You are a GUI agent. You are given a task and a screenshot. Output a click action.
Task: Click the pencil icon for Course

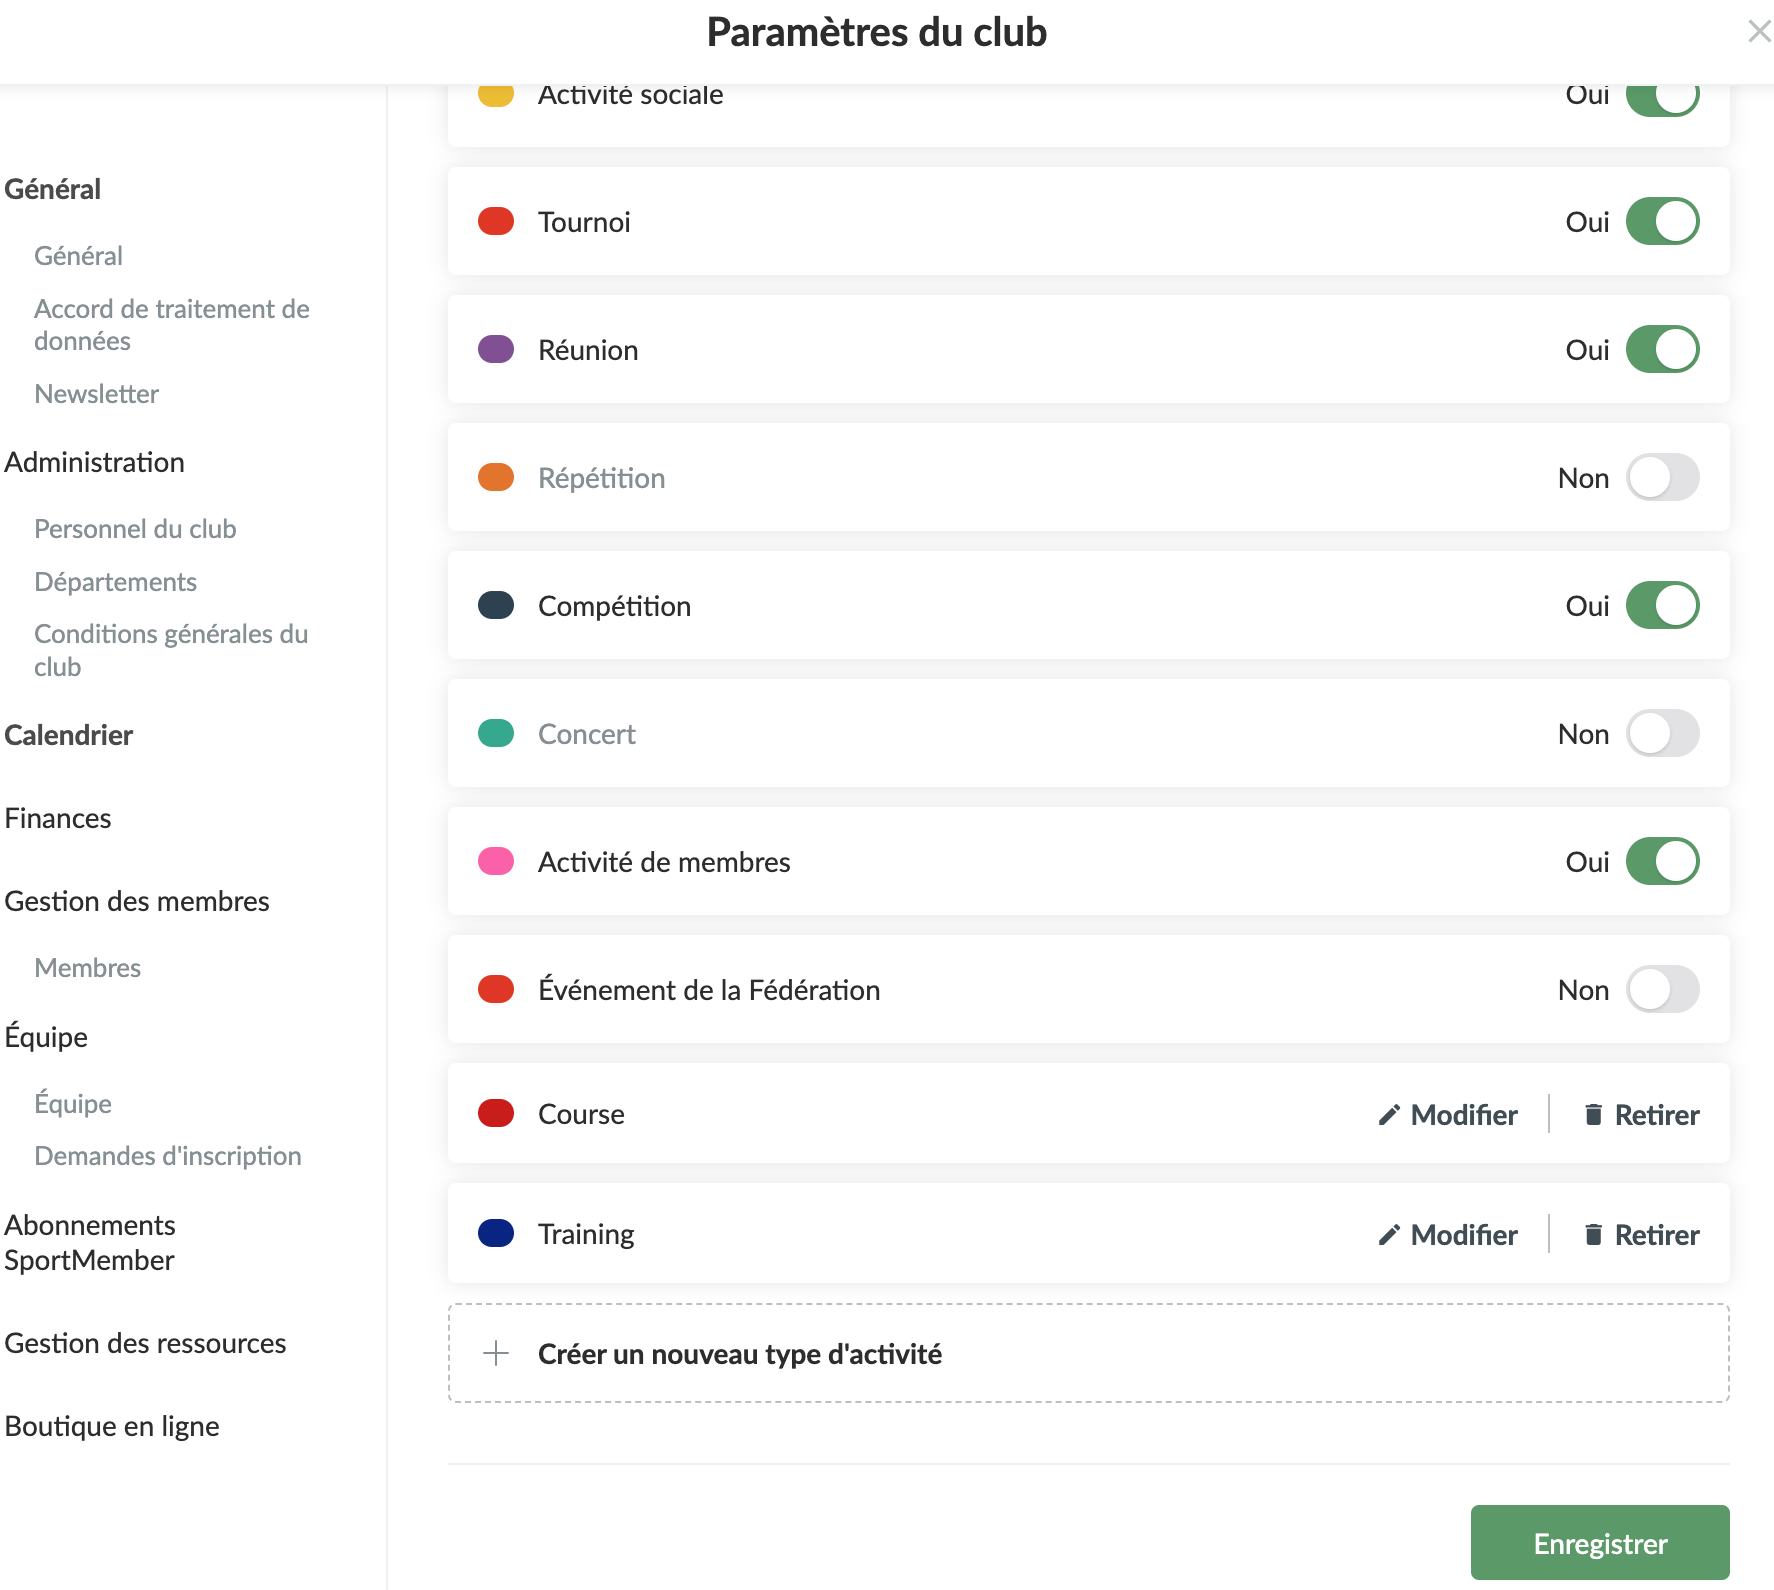point(1388,1115)
